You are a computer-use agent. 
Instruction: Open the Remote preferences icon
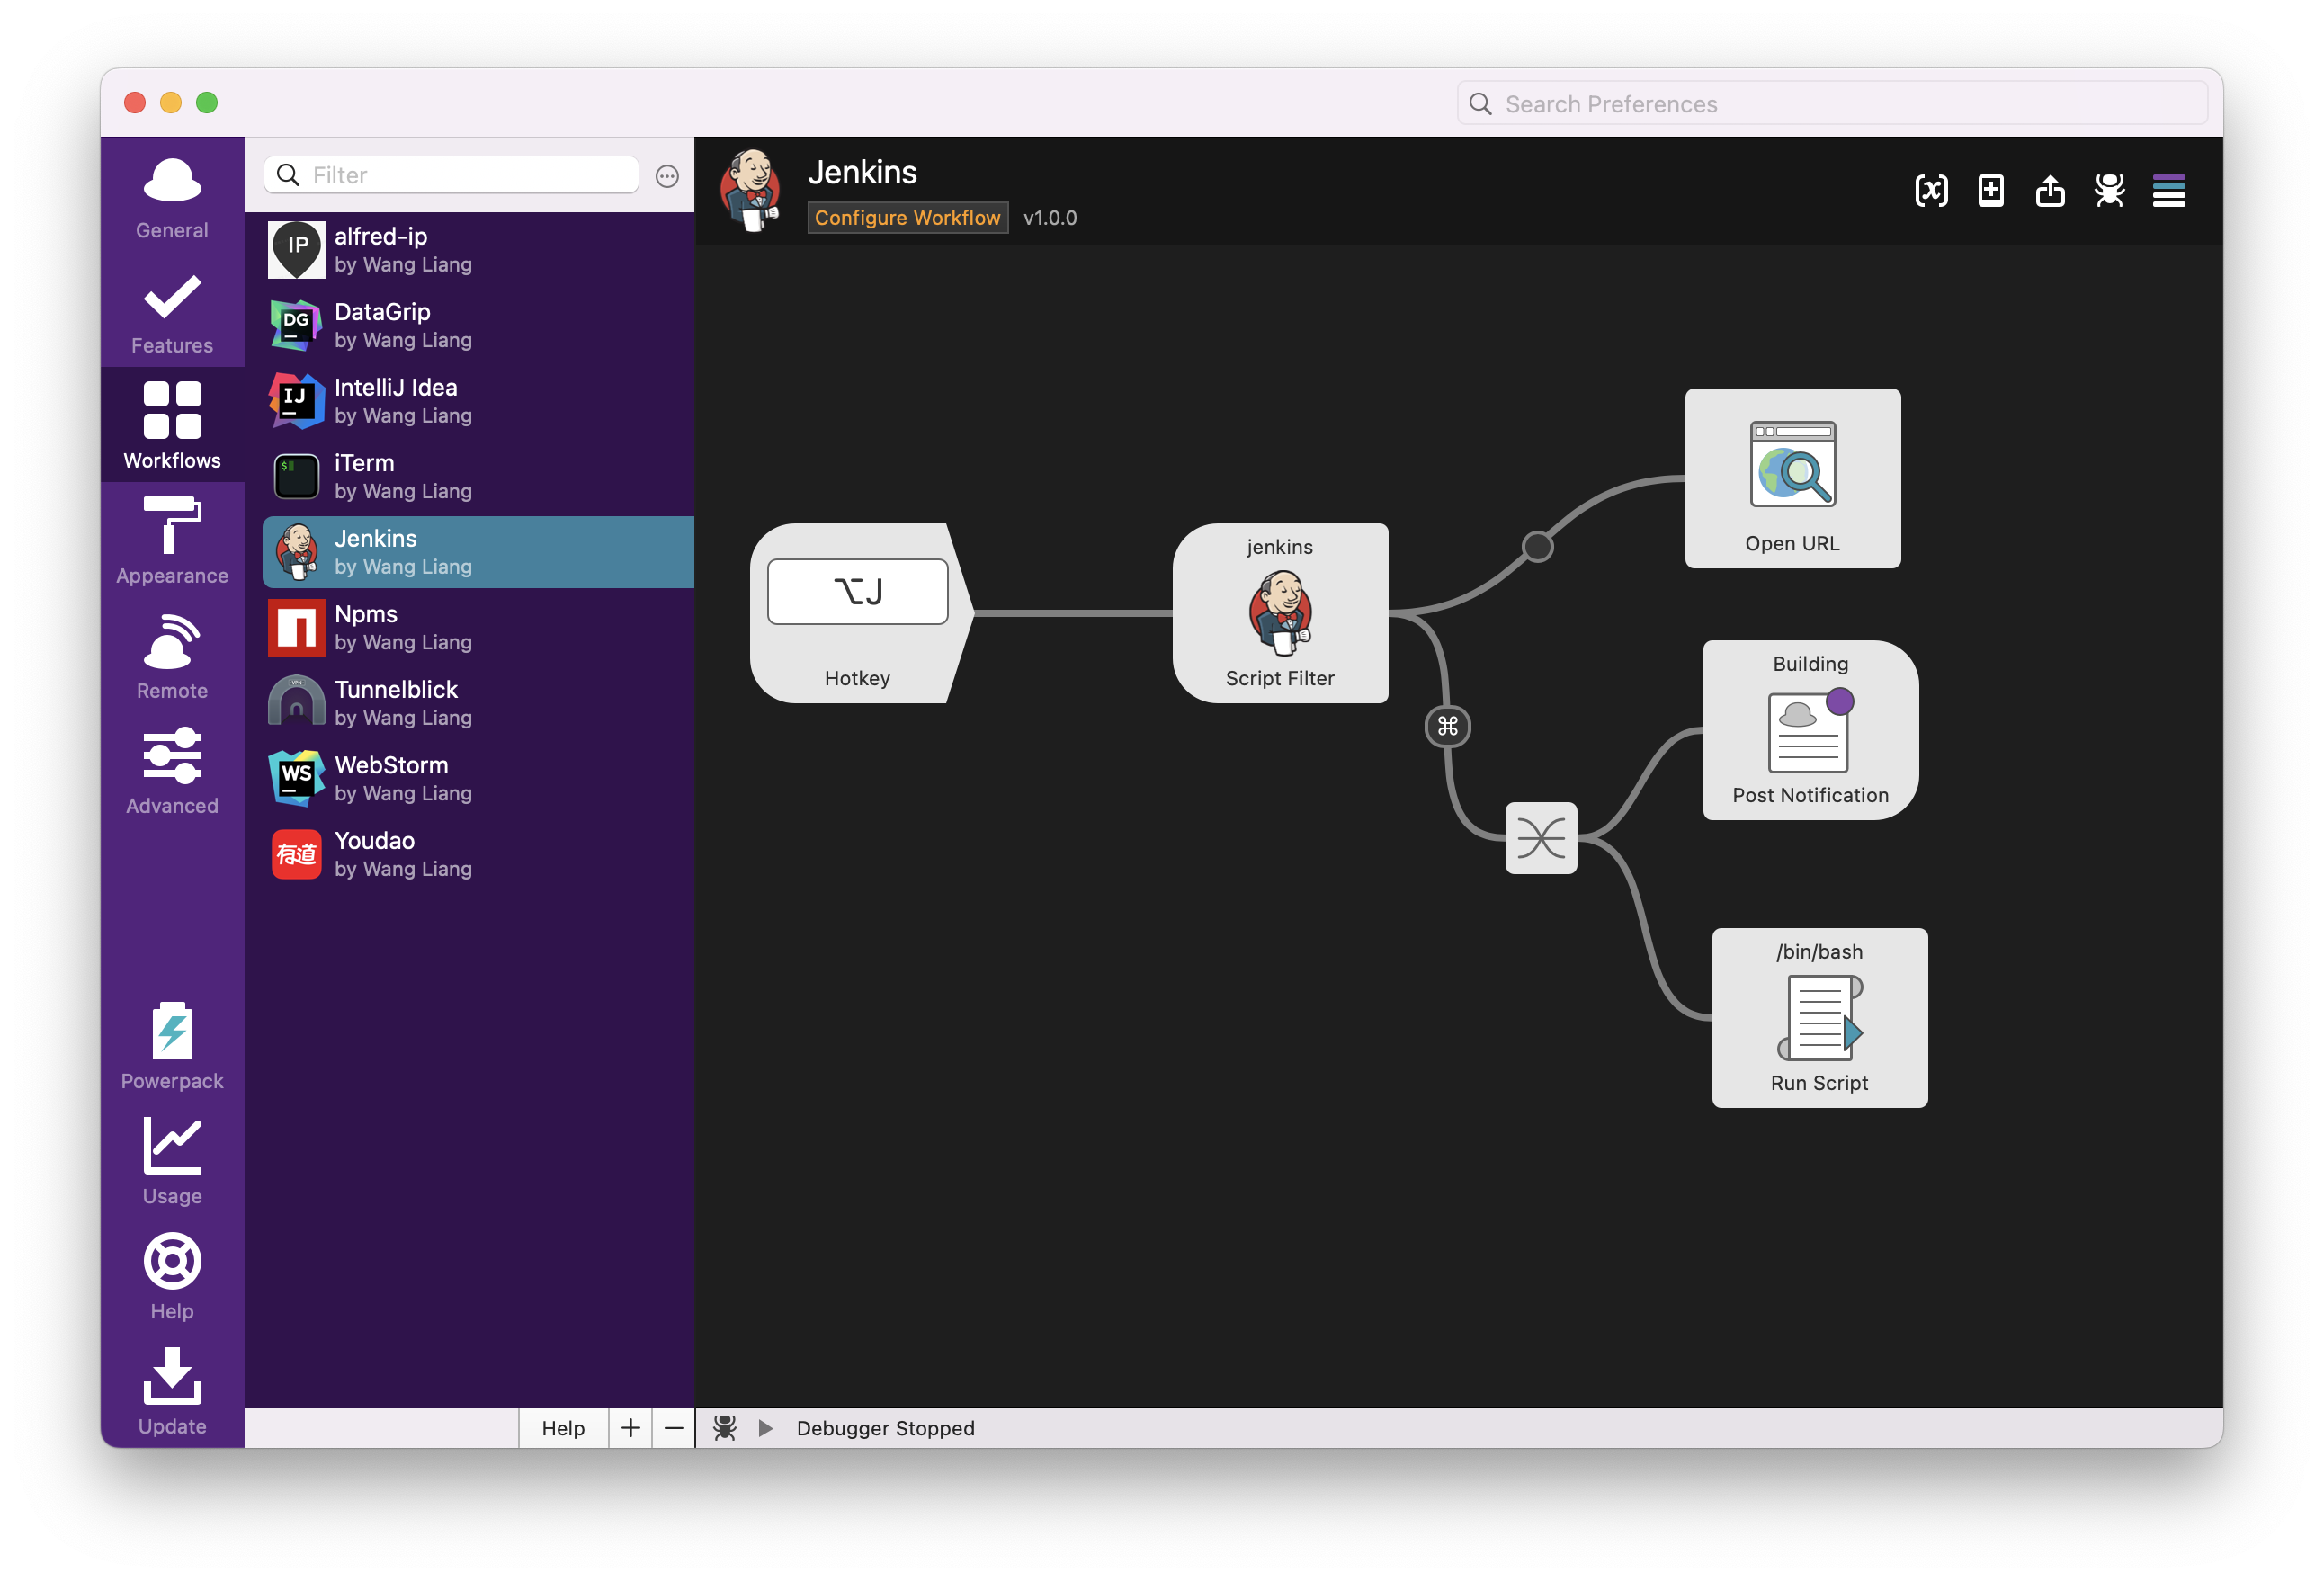coord(172,656)
